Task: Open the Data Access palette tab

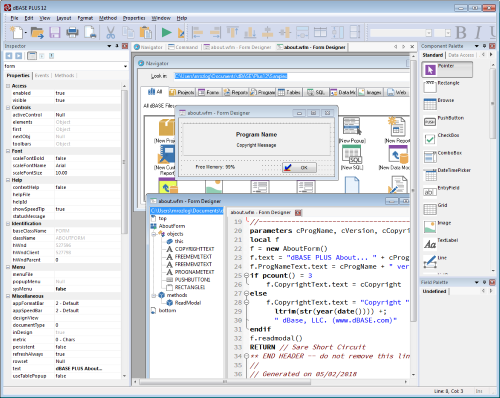Action: [x=461, y=55]
